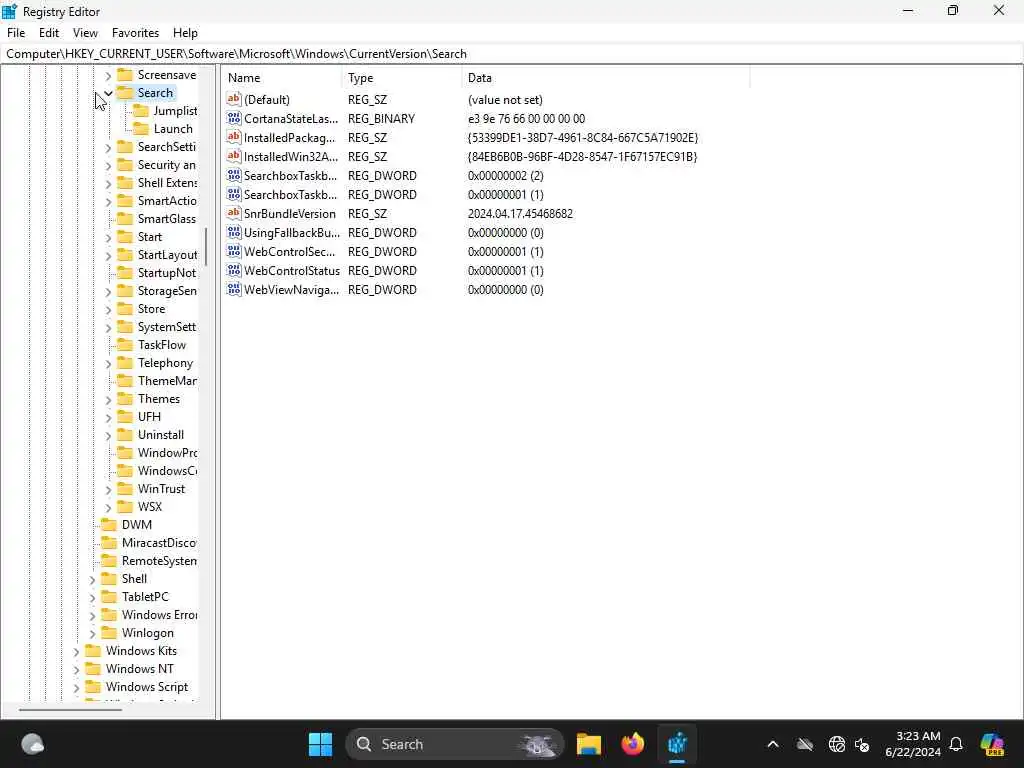Click the Registry Editor taskbar icon
The height and width of the screenshot is (768, 1024).
click(677, 744)
